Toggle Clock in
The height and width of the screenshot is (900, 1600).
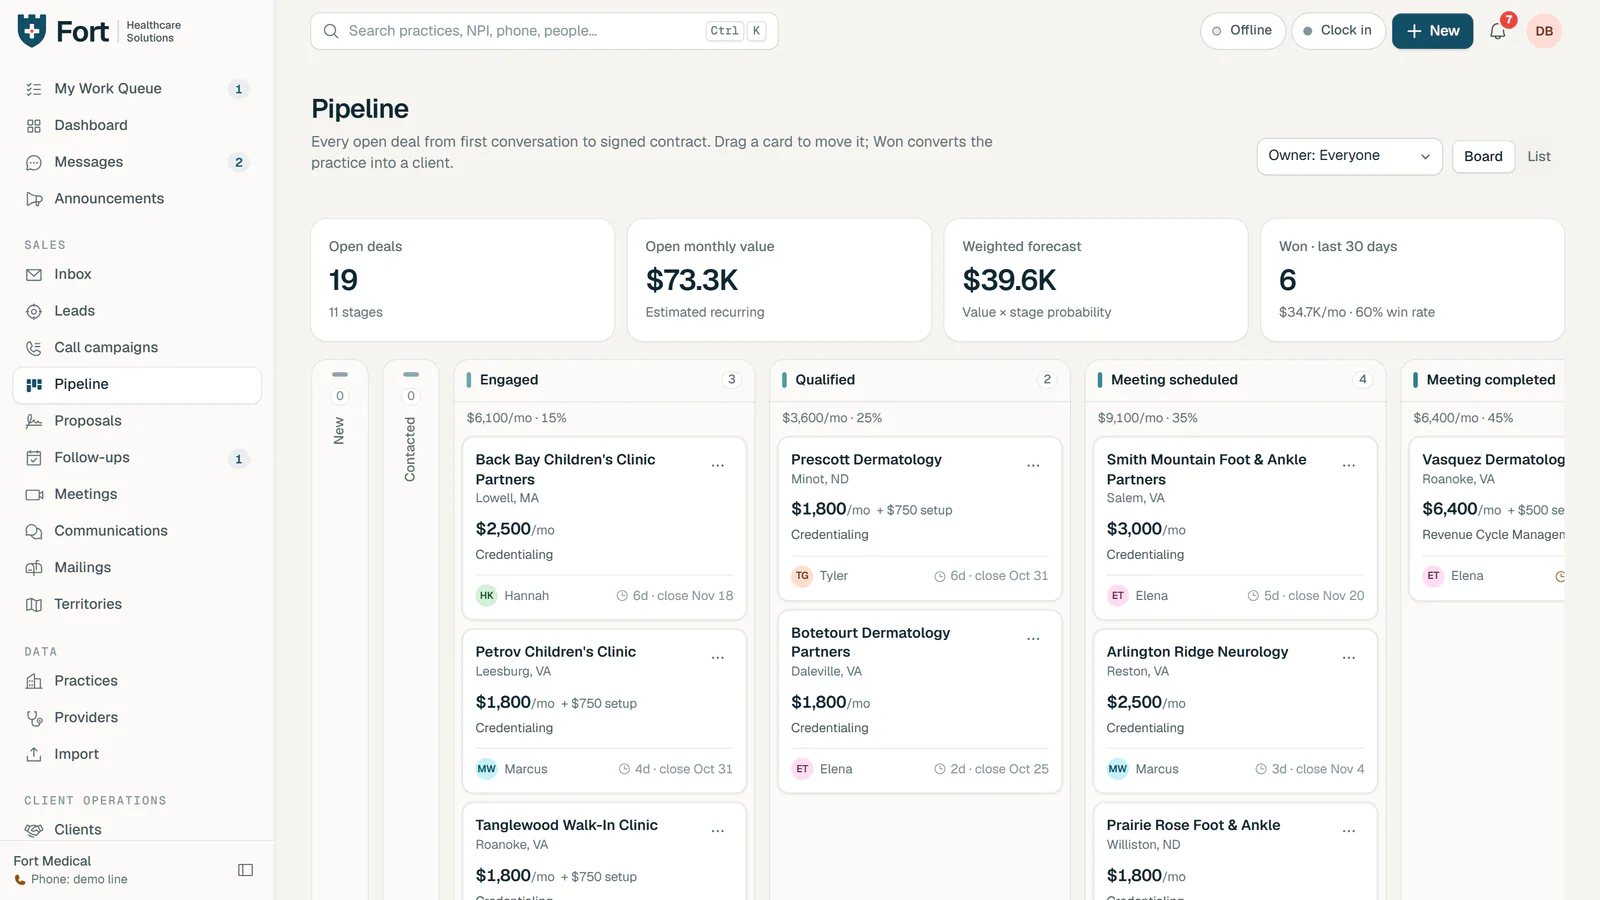[1338, 31]
